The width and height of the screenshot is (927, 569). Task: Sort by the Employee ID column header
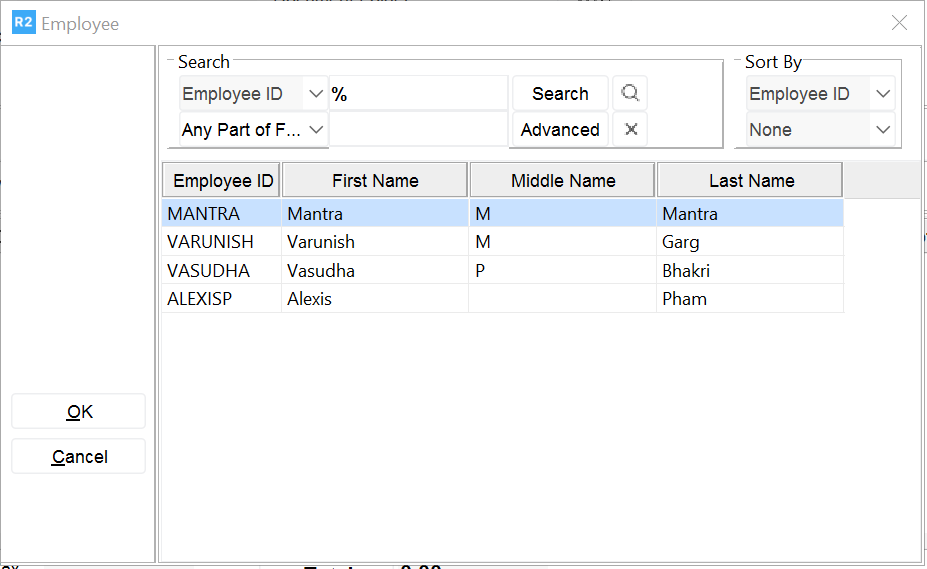point(222,181)
